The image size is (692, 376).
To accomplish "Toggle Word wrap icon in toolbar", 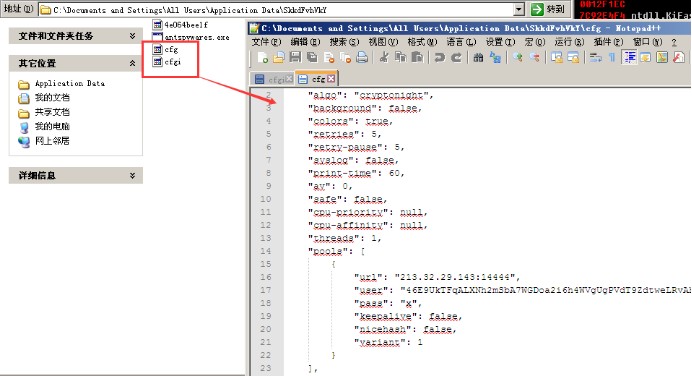I will (596, 57).
